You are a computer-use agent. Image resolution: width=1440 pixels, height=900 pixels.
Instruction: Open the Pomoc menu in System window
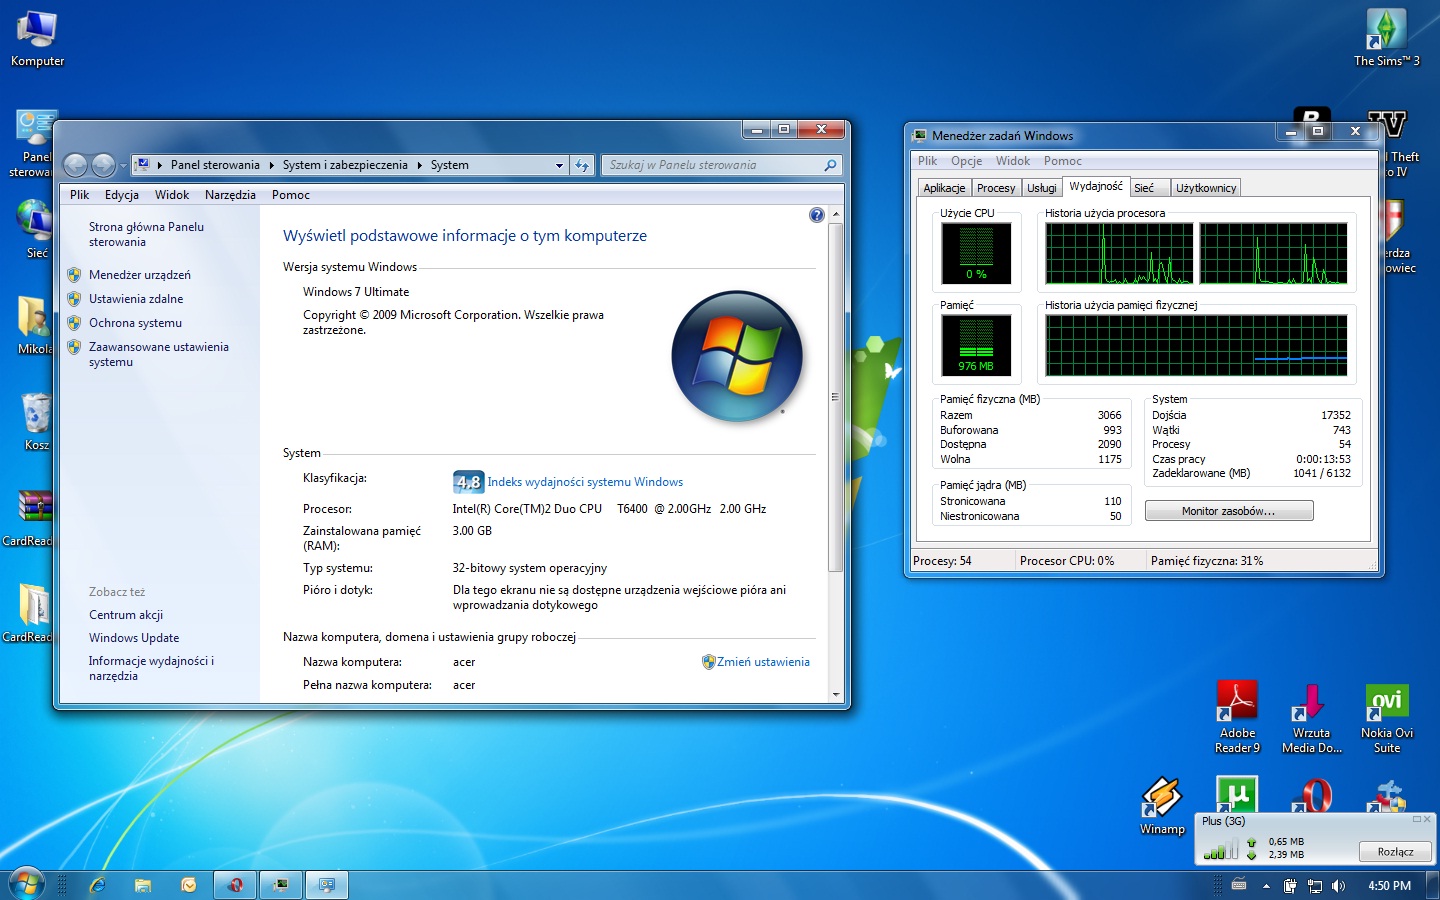291,195
